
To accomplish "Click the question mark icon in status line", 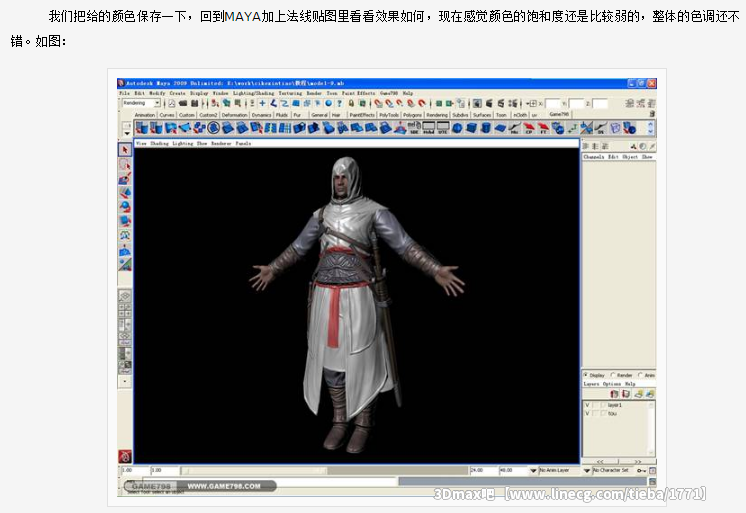I will 340,103.
